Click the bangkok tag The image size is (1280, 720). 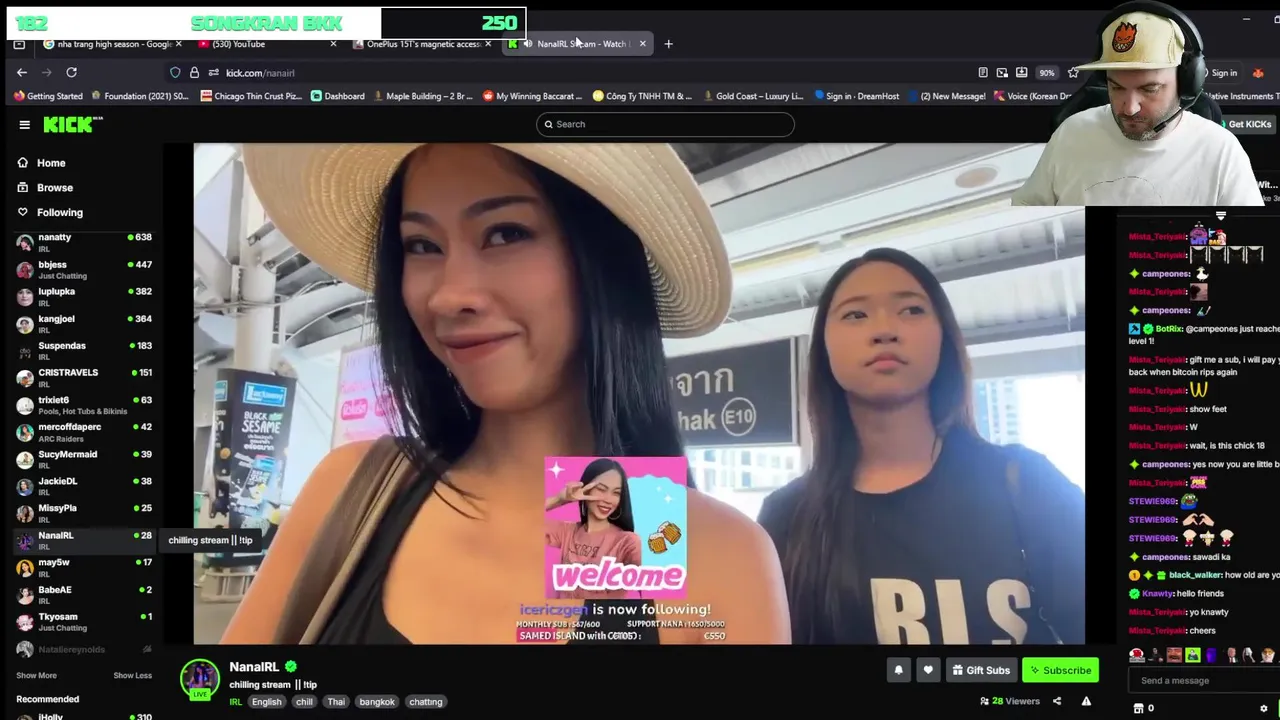coord(377,702)
